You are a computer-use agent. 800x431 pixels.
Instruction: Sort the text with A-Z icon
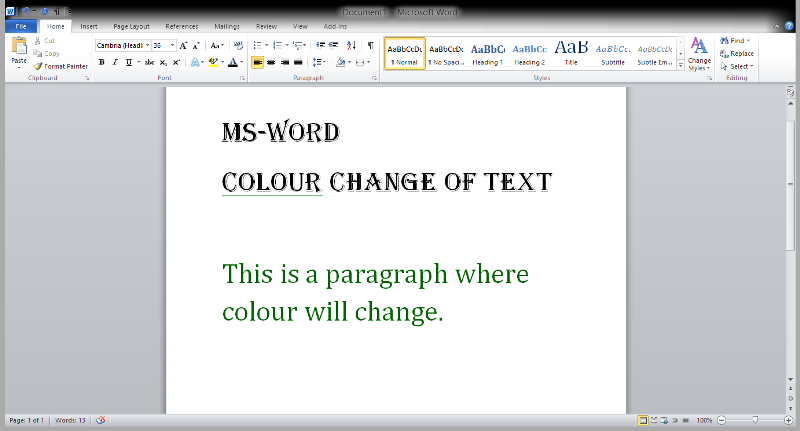click(351, 45)
